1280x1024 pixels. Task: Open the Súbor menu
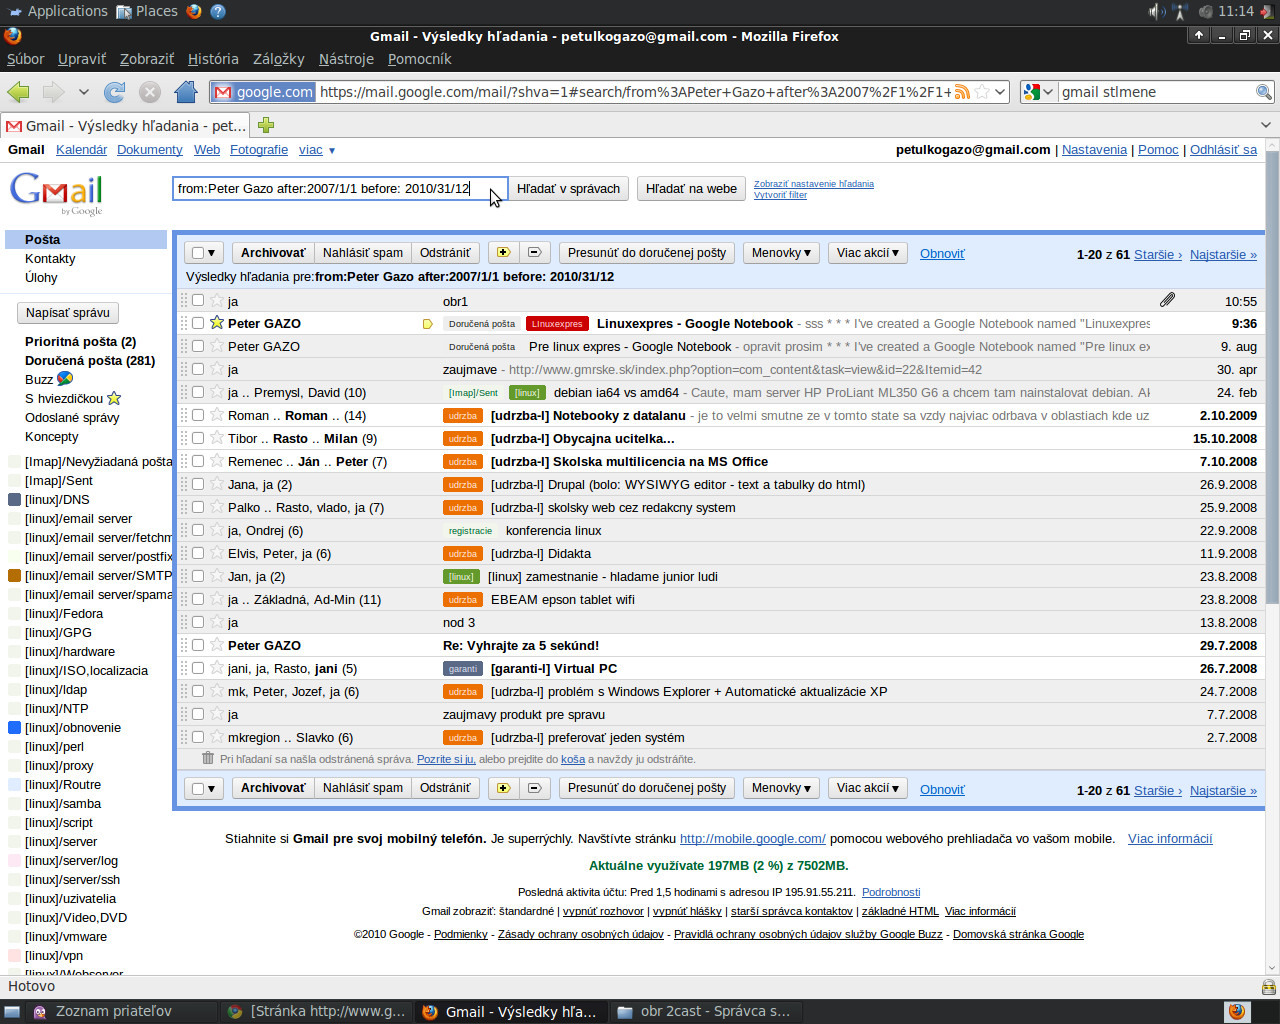coord(25,59)
